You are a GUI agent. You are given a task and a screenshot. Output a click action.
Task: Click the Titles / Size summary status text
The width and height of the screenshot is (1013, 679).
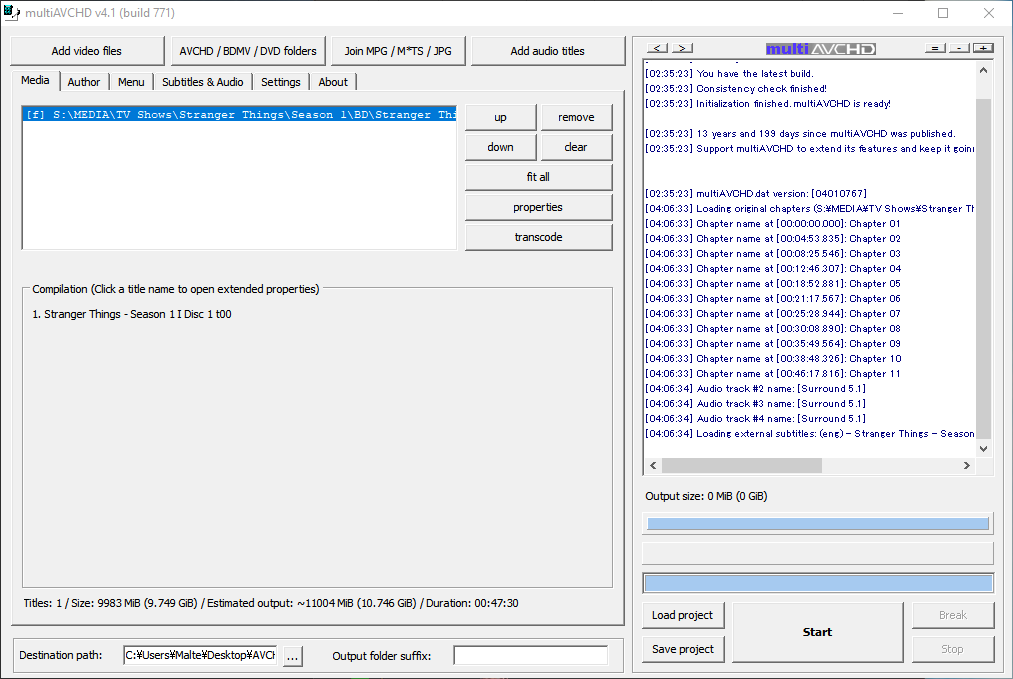(x=271, y=603)
